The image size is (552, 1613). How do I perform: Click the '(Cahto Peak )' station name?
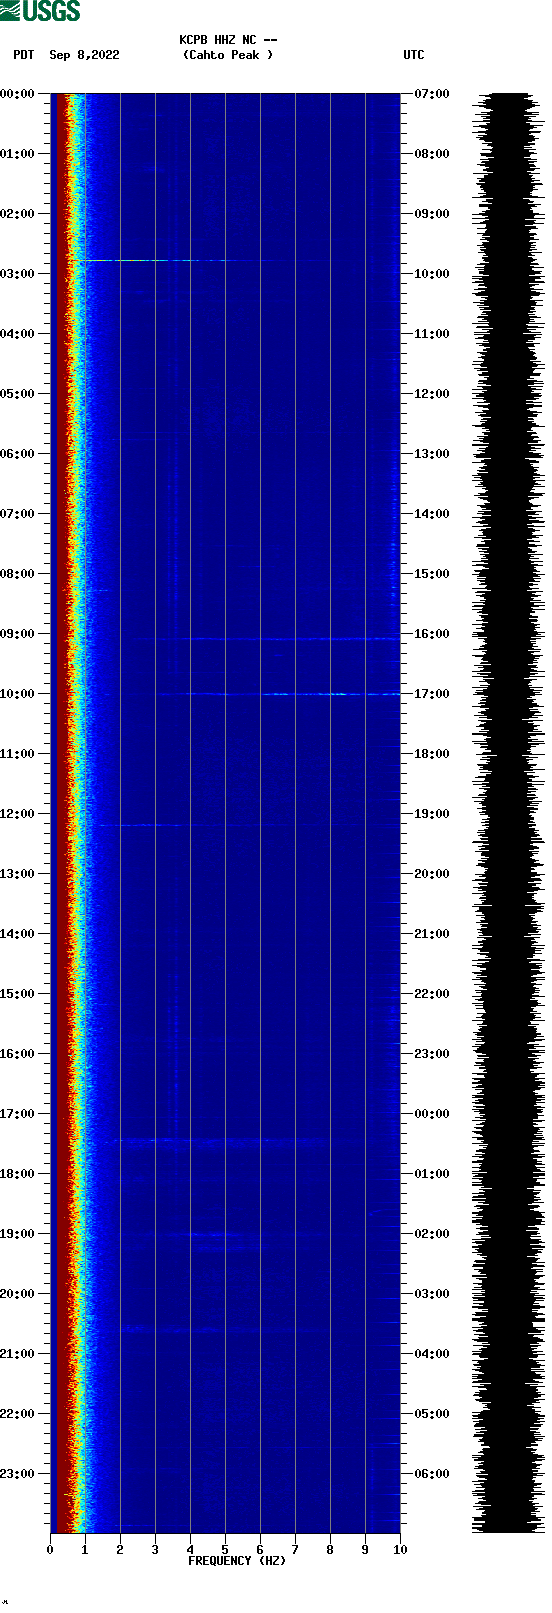(228, 55)
